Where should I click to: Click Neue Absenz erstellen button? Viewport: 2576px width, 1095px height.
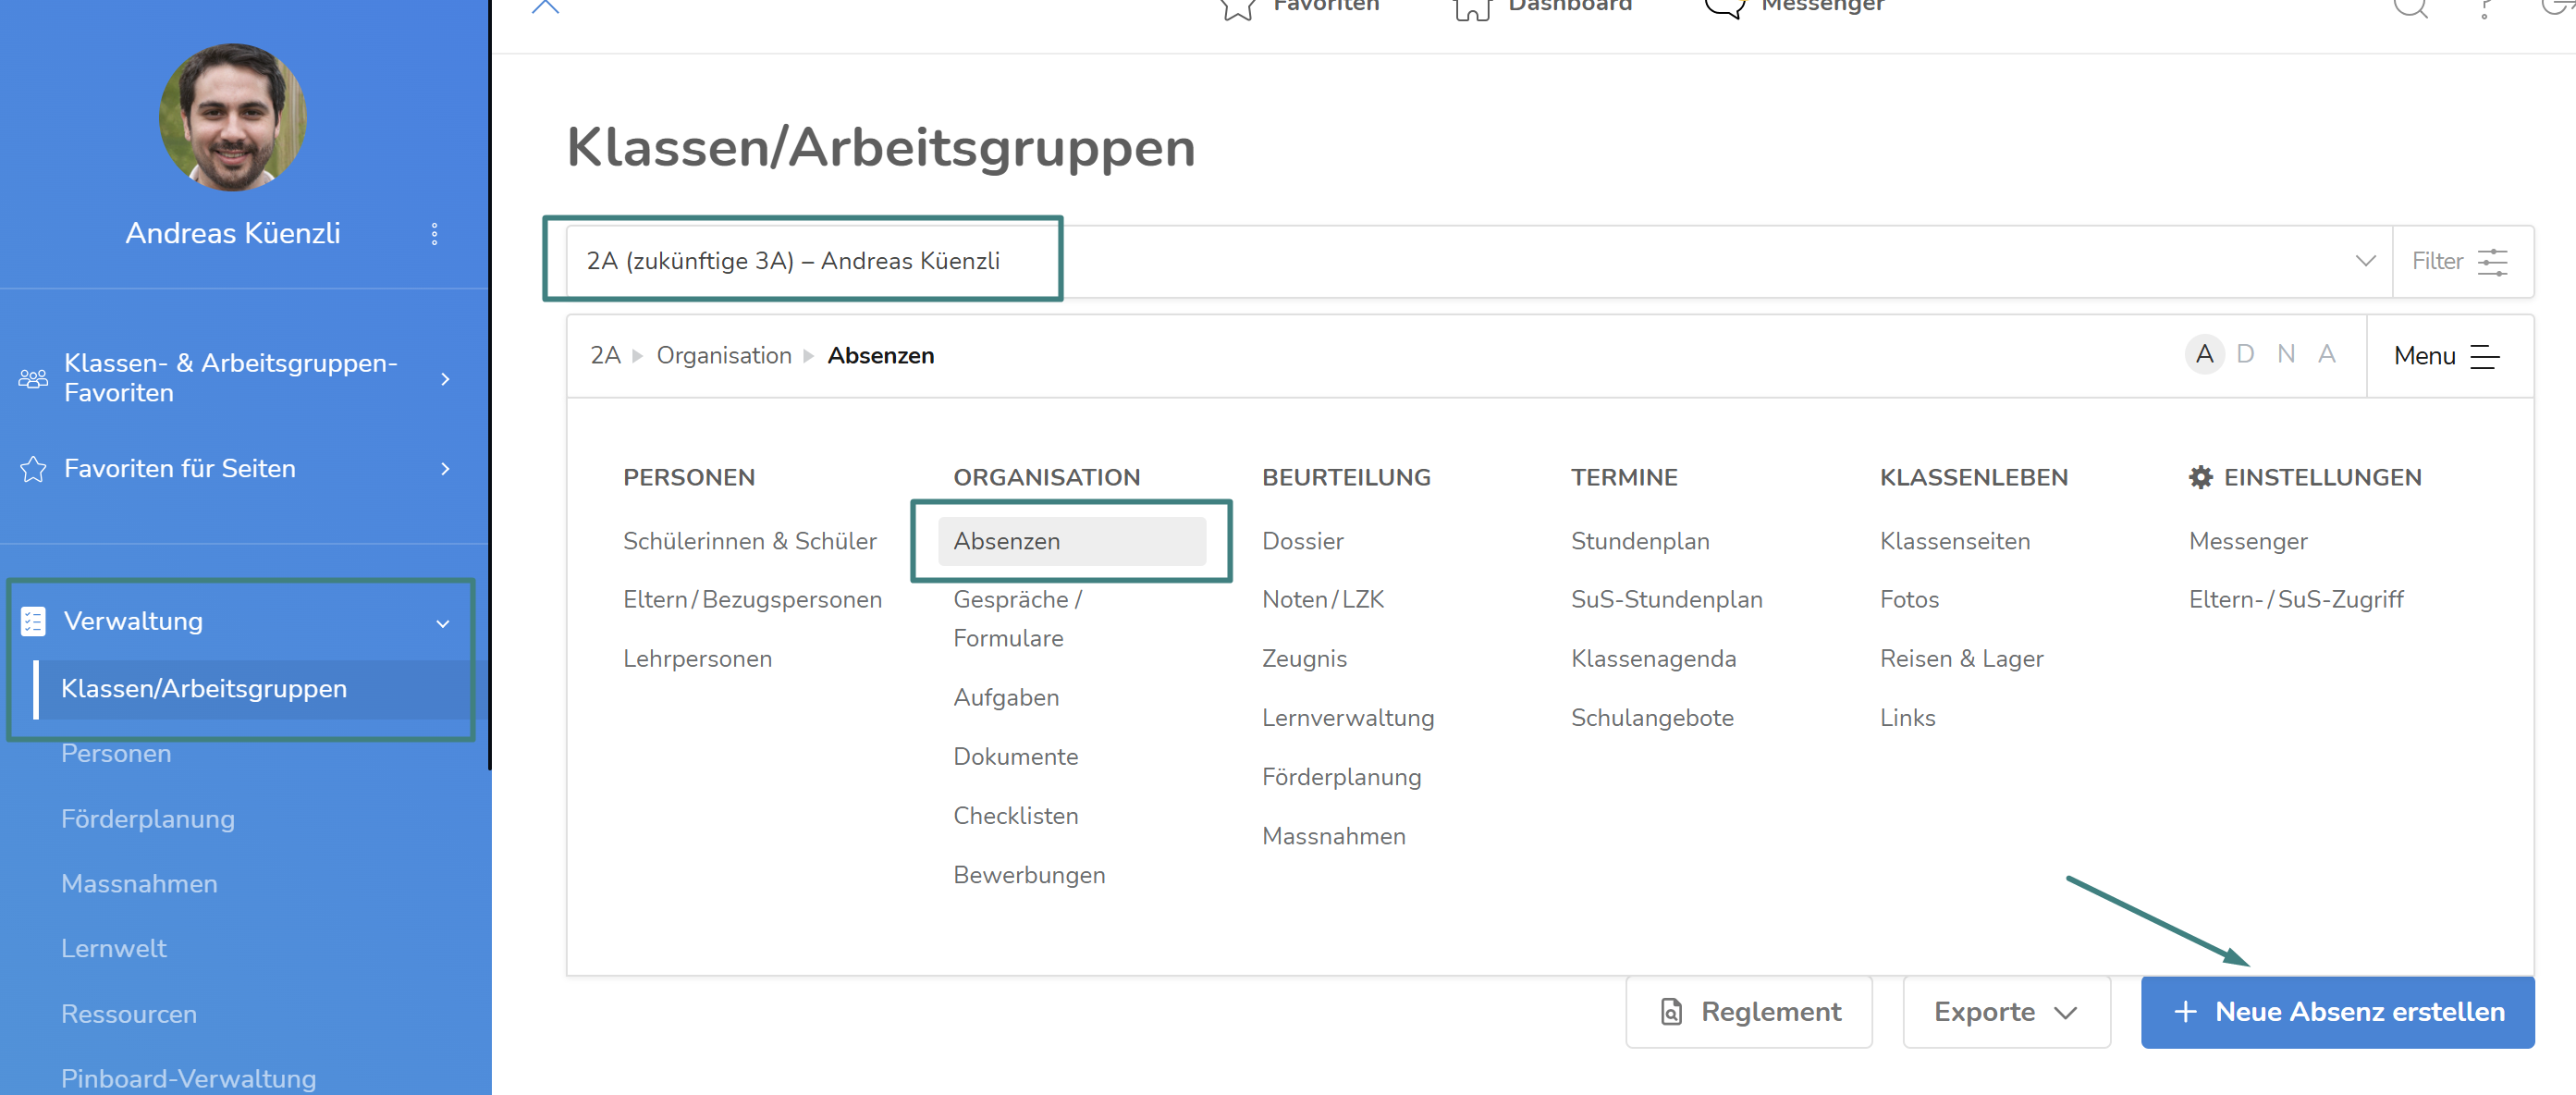(2337, 1012)
